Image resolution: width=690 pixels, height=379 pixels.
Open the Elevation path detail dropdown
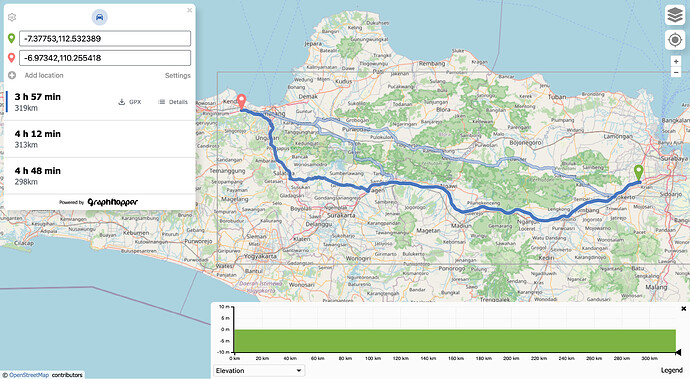(259, 371)
